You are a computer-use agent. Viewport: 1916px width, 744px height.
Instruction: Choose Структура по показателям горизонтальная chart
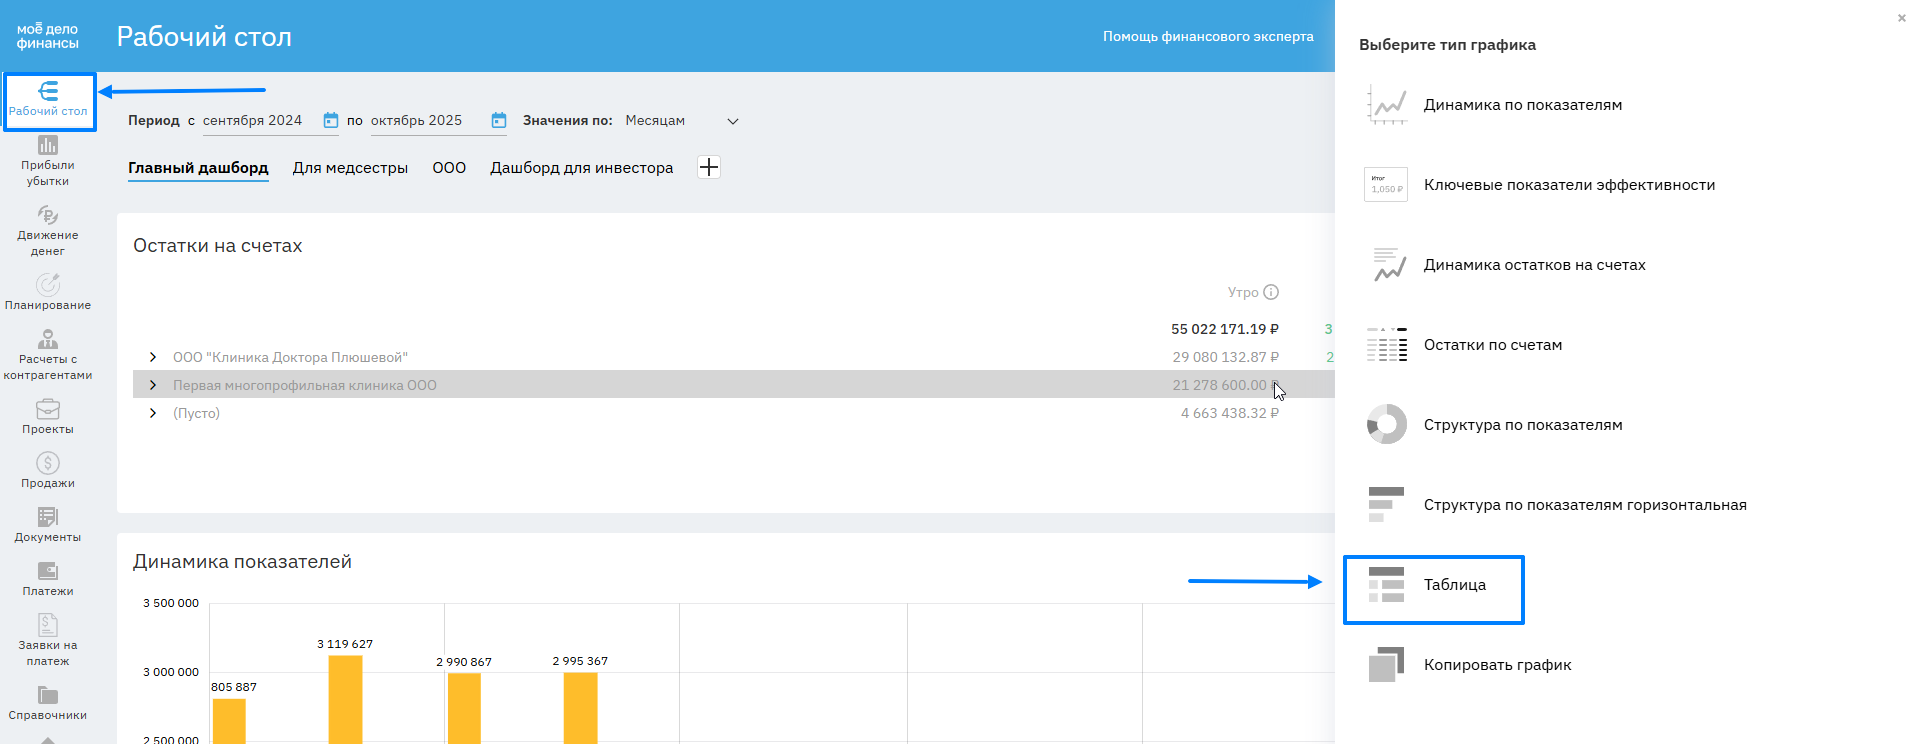click(x=1556, y=505)
